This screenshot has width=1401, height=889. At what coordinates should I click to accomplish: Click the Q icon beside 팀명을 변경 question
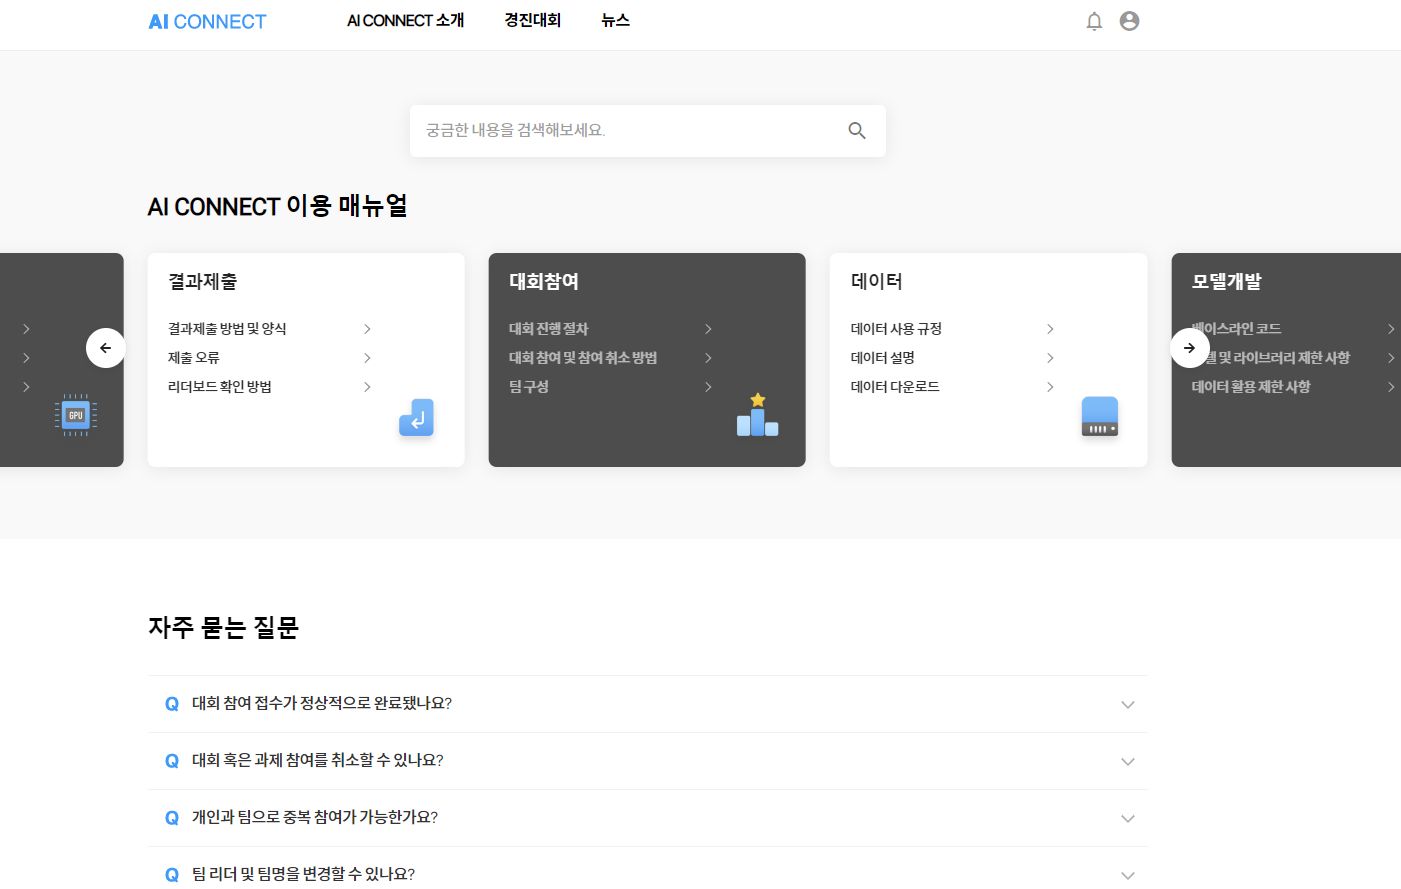[x=172, y=875]
